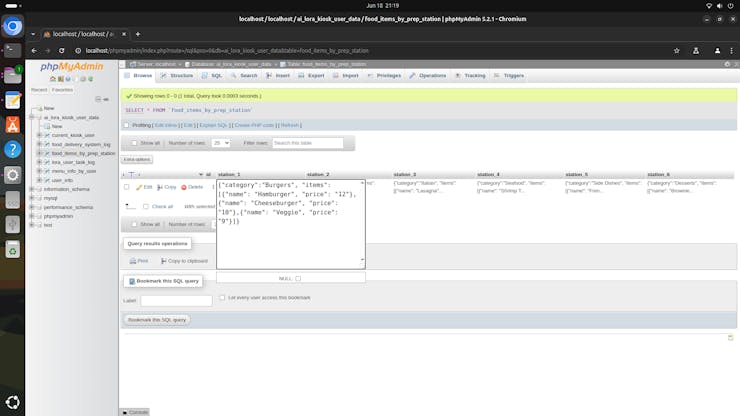Click the green reload navigation panel icon
This screenshot has width=740, height=416.
click(x=91, y=79)
